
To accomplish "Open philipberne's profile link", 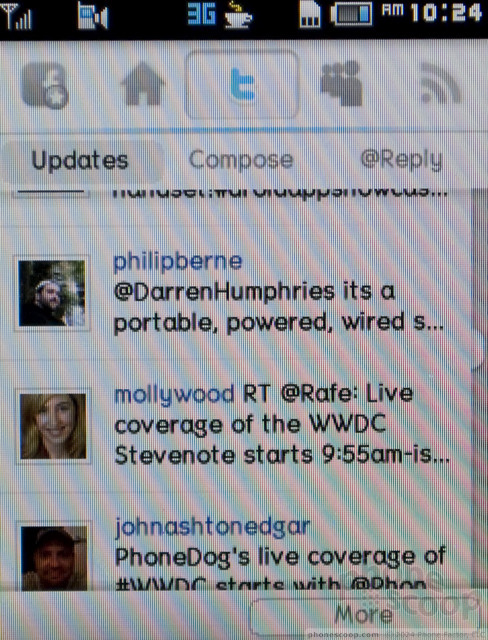I will 177,262.
